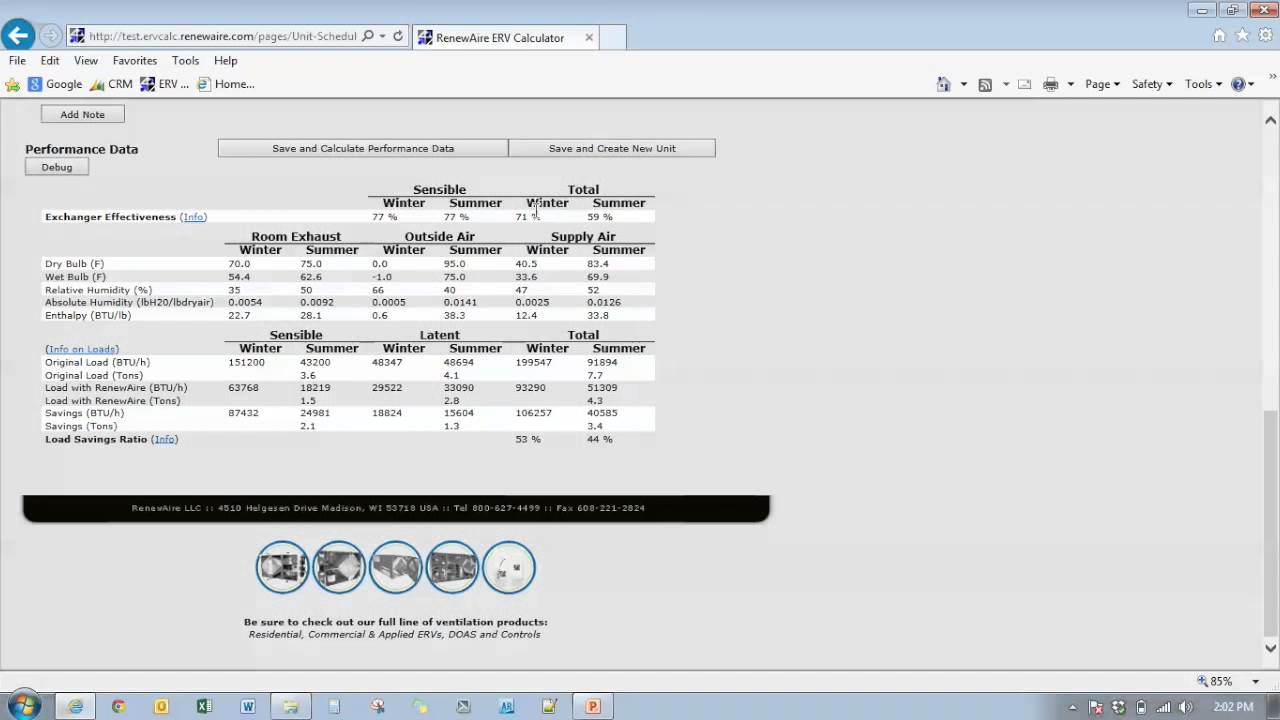Click the Debug button
Image resolution: width=1280 pixels, height=720 pixels.
[57, 167]
